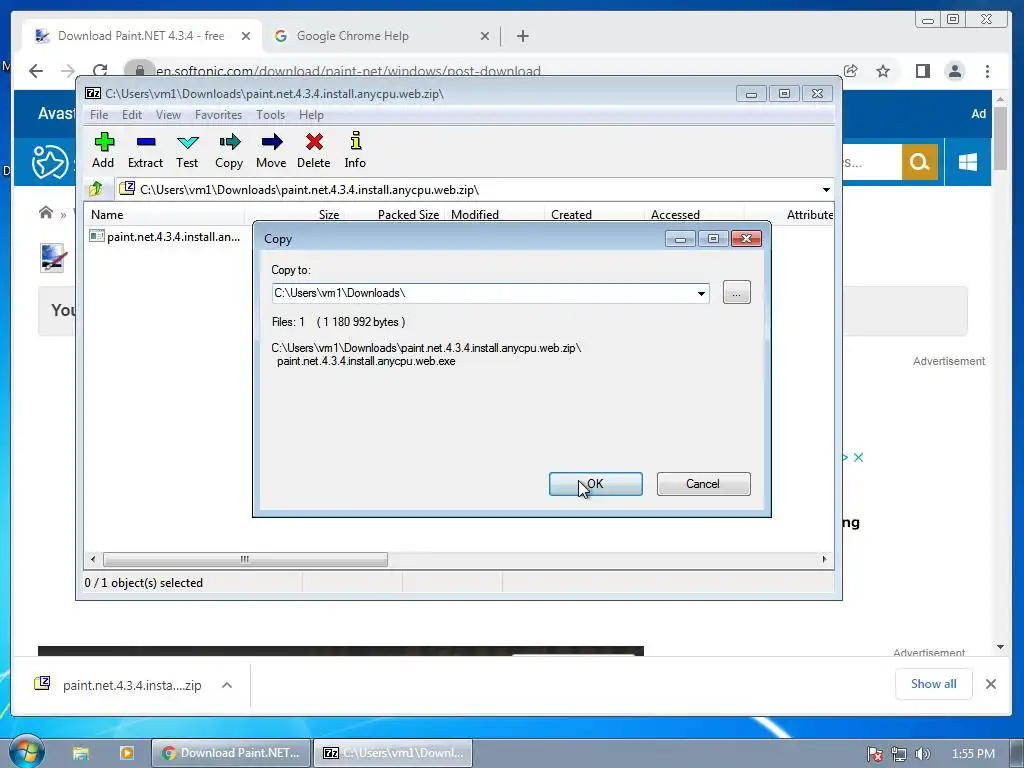Confirm the copy with OK
Image resolution: width=1024 pixels, height=768 pixels.
coord(596,484)
